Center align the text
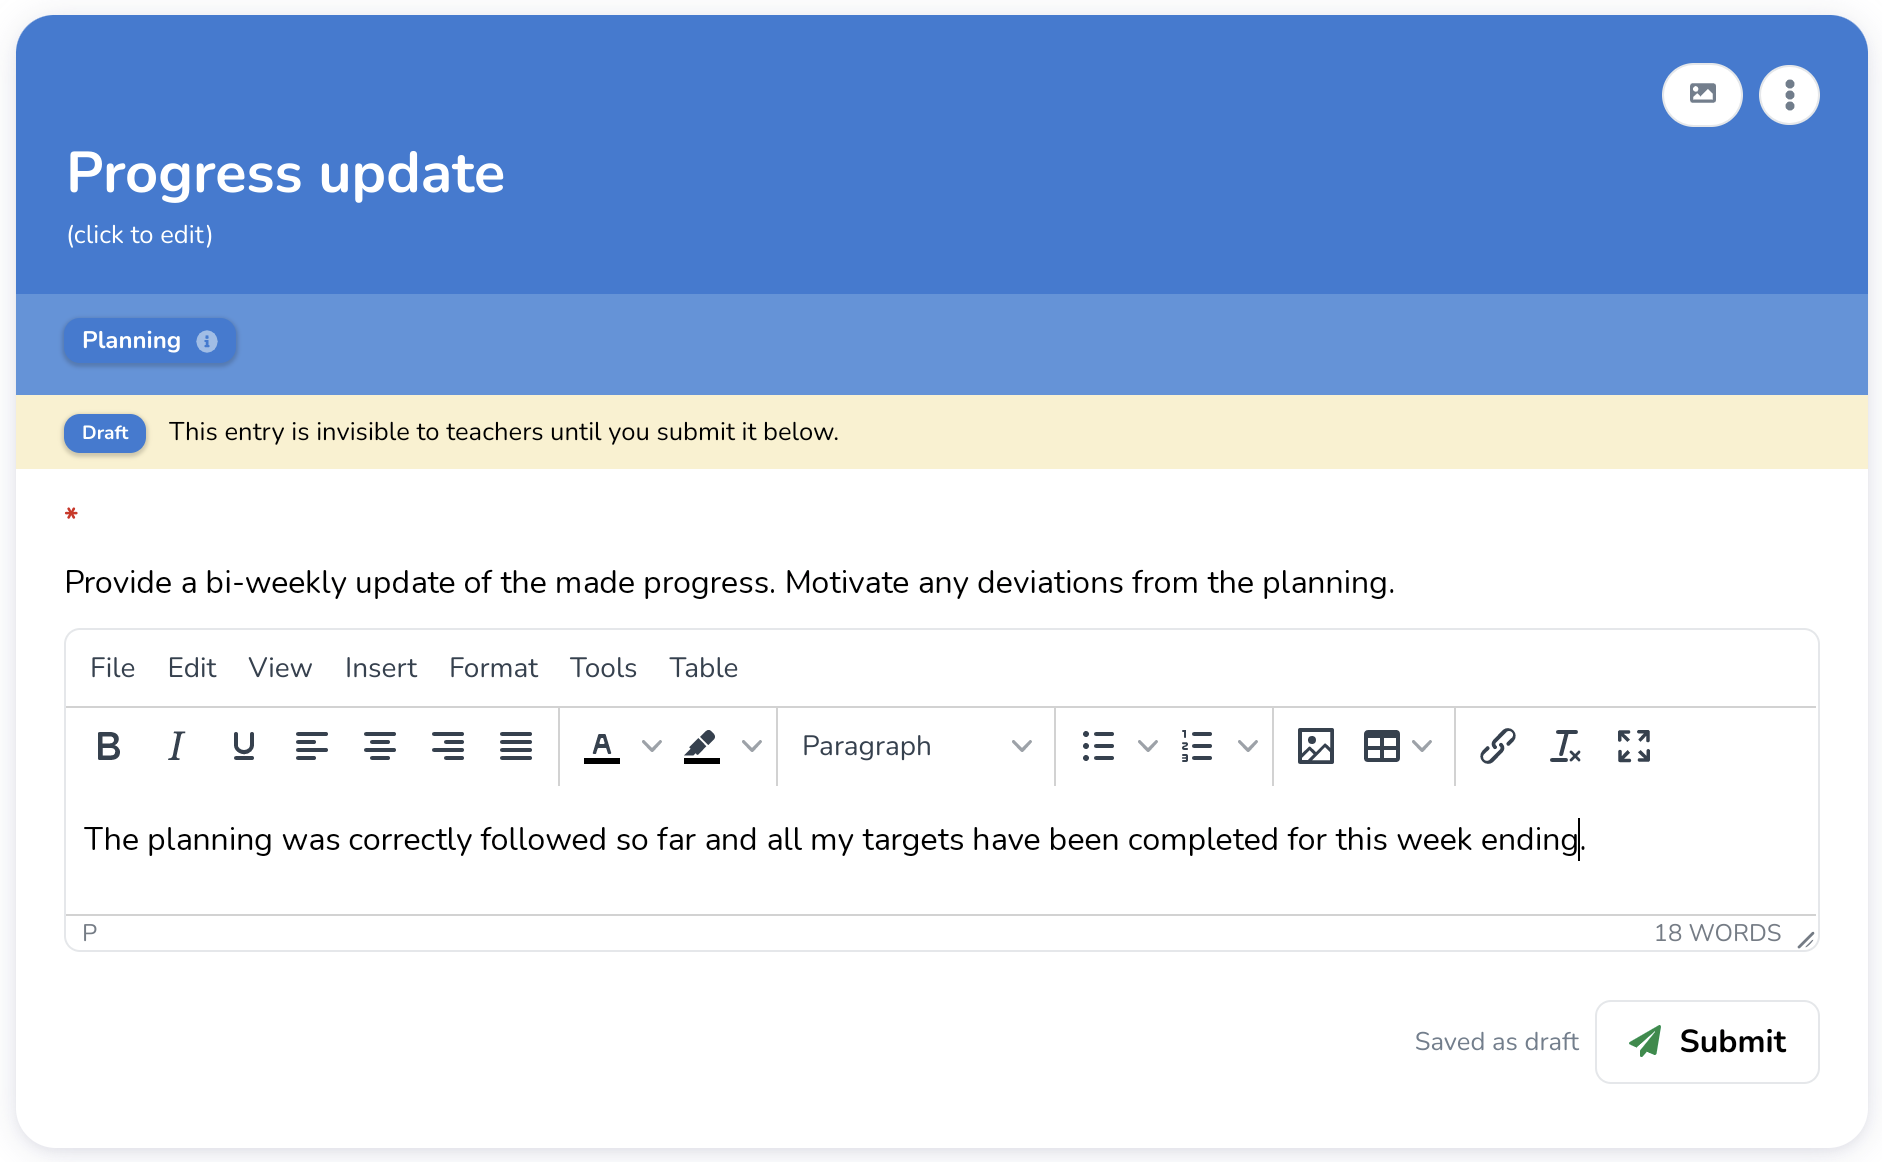Image resolution: width=1882 pixels, height=1162 pixels. pos(379,746)
